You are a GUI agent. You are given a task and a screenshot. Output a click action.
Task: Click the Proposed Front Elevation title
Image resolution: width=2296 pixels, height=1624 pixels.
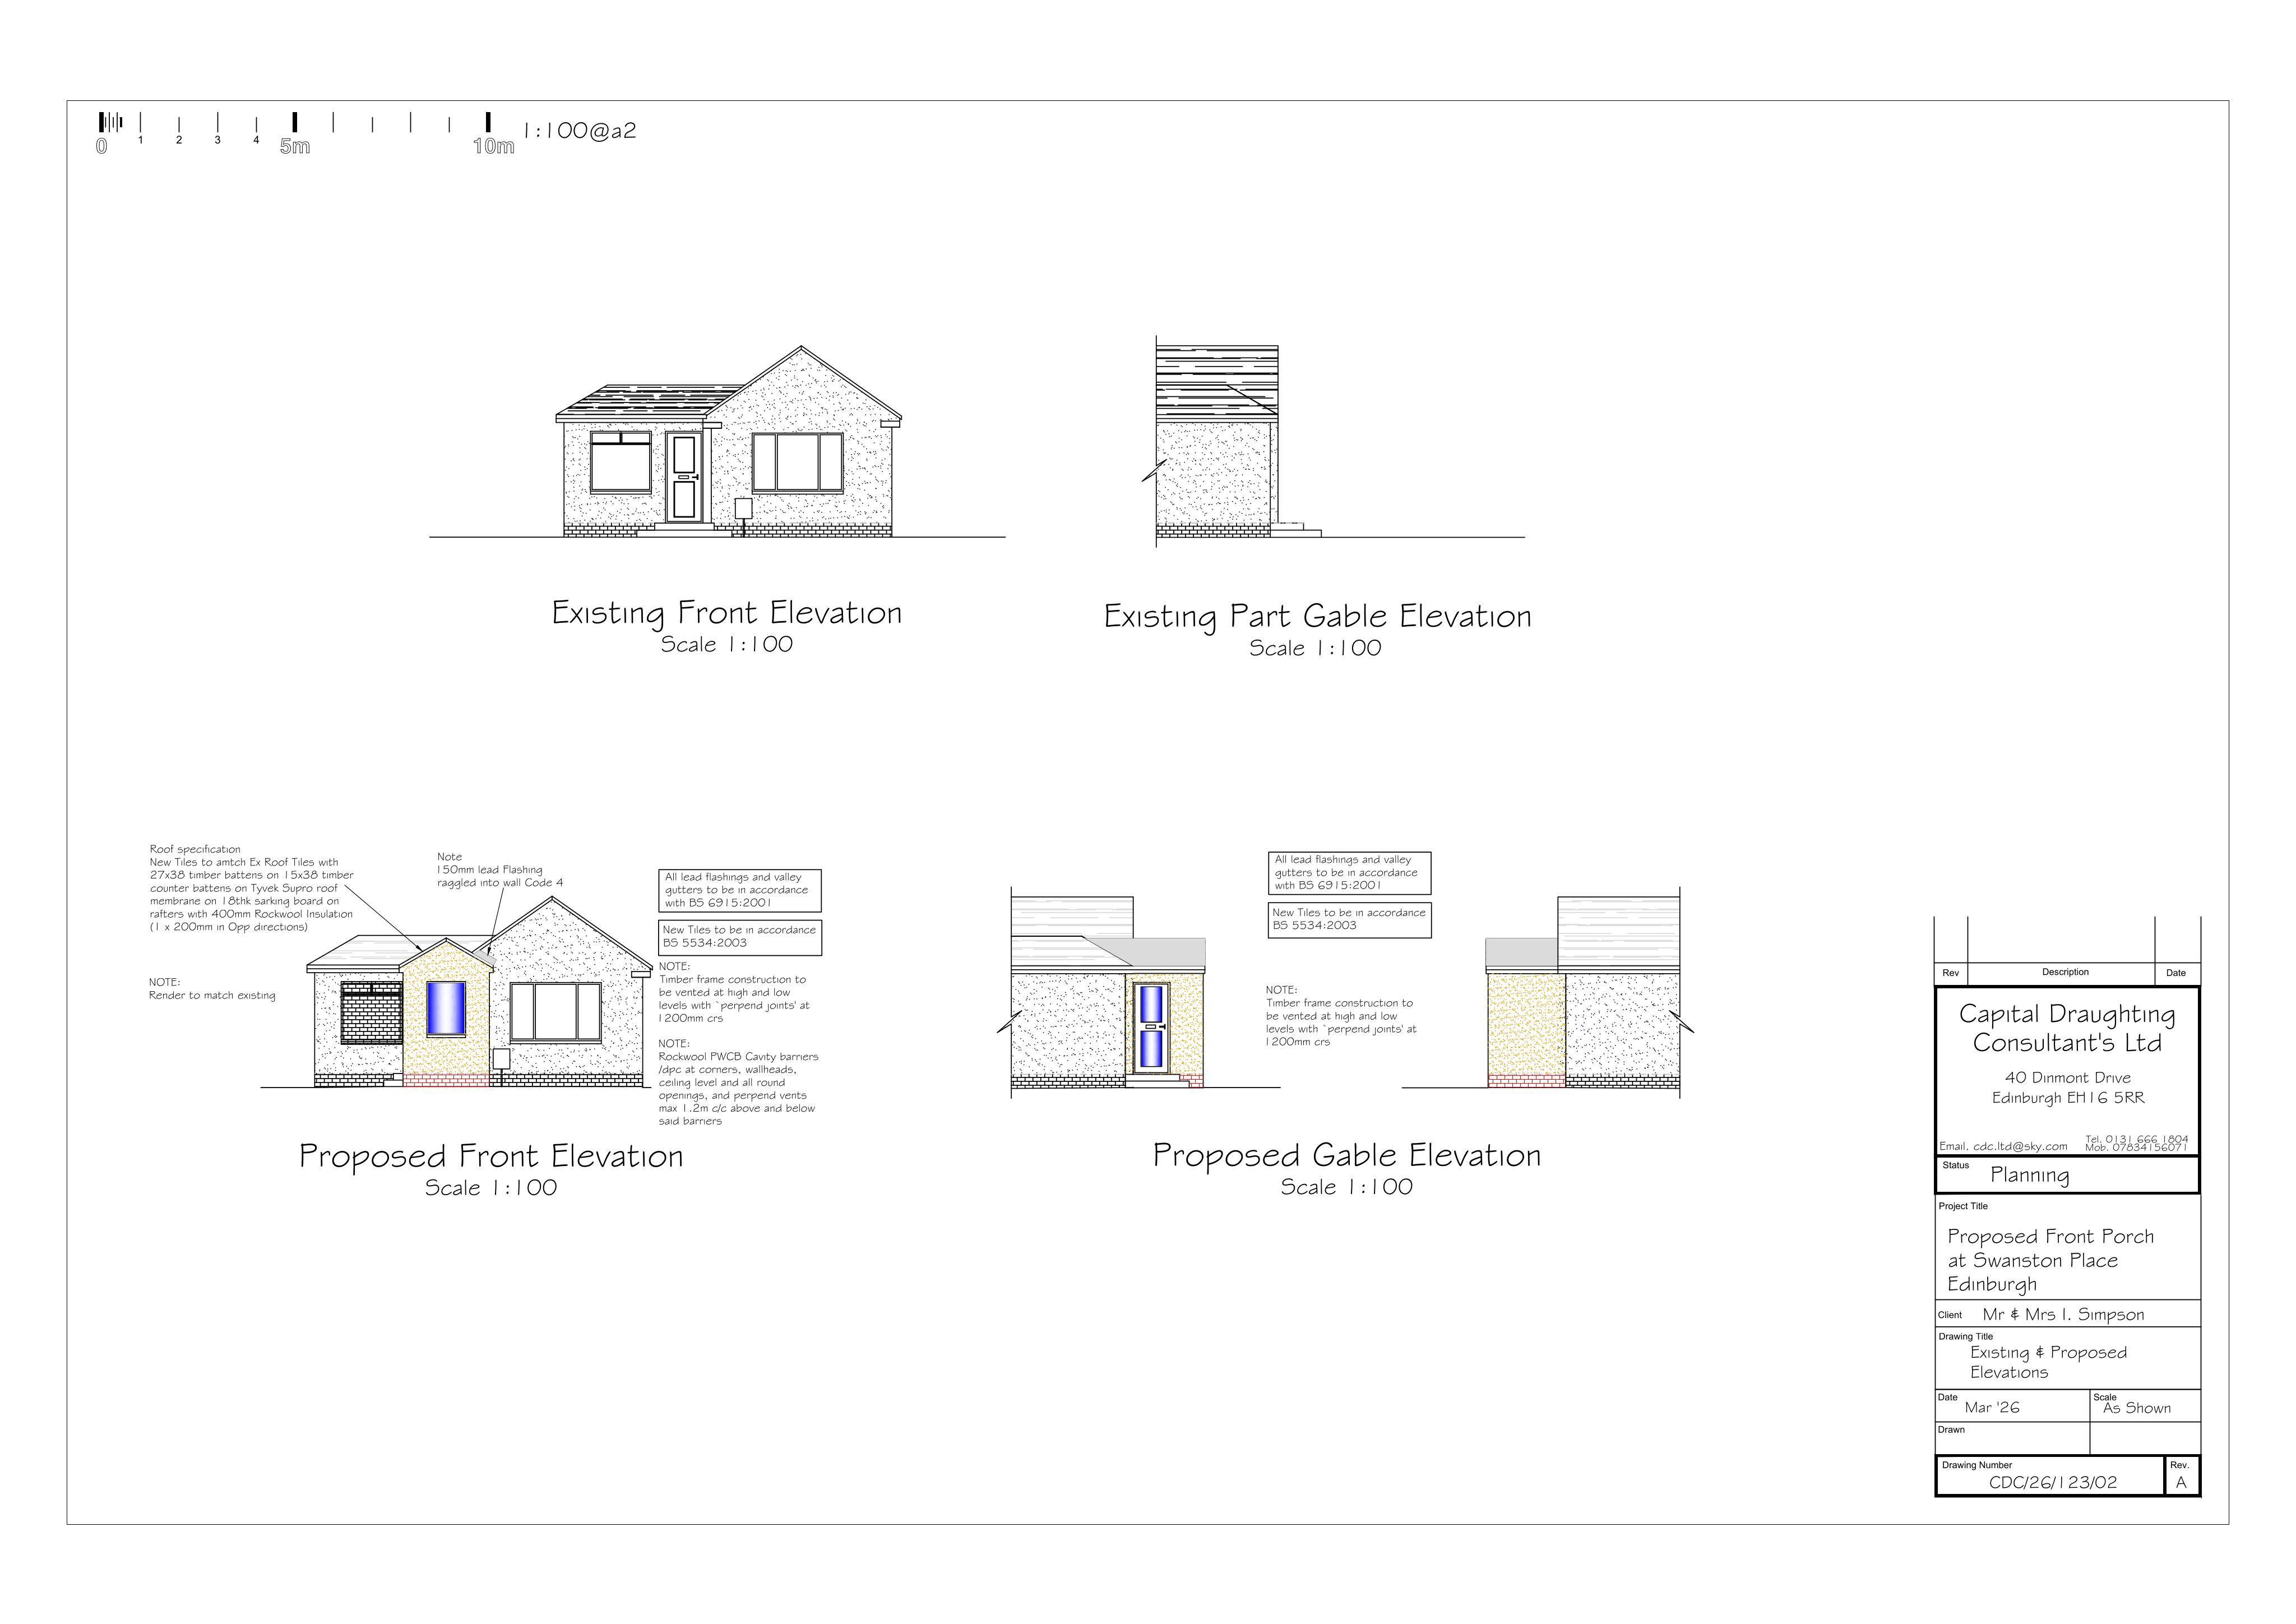click(x=491, y=1156)
